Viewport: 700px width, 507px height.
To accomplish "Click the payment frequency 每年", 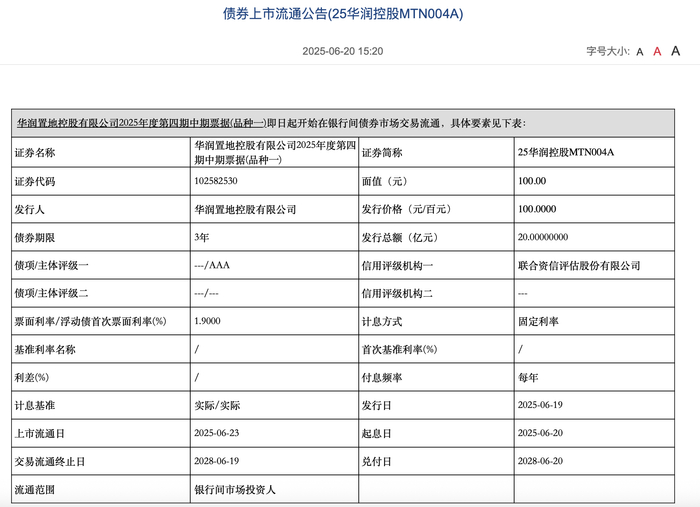I will [528, 378].
